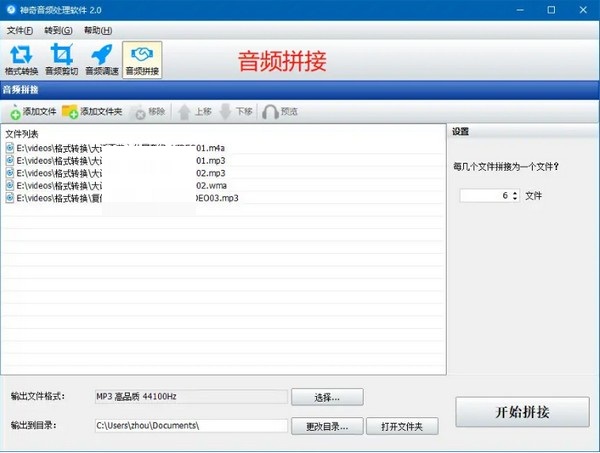Open the 转到(G) menu
The width and height of the screenshot is (600, 453).
point(58,30)
